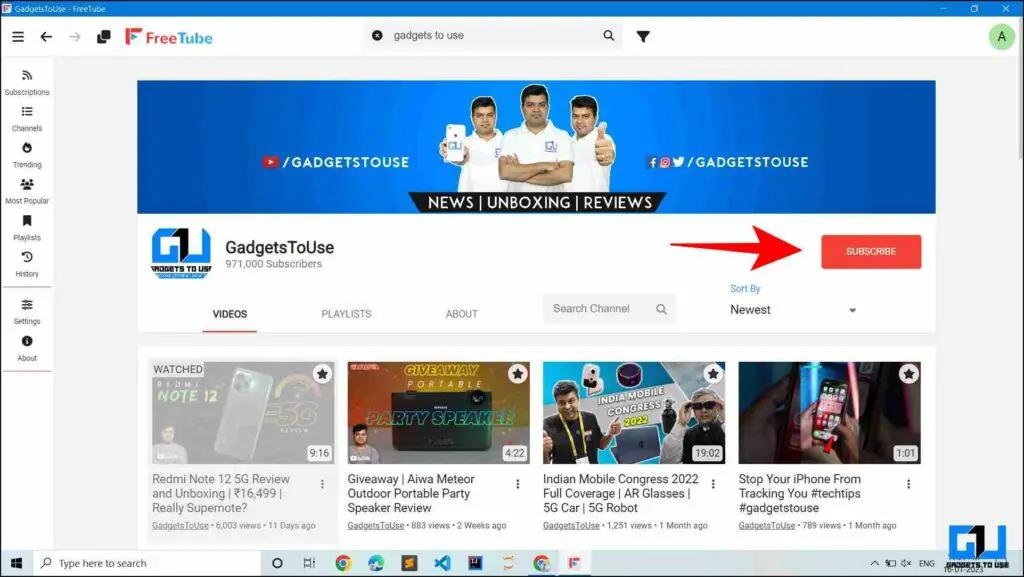This screenshot has width=1024, height=577.
Task: Click the '971,000 Subscribers' count text
Action: (x=274, y=264)
